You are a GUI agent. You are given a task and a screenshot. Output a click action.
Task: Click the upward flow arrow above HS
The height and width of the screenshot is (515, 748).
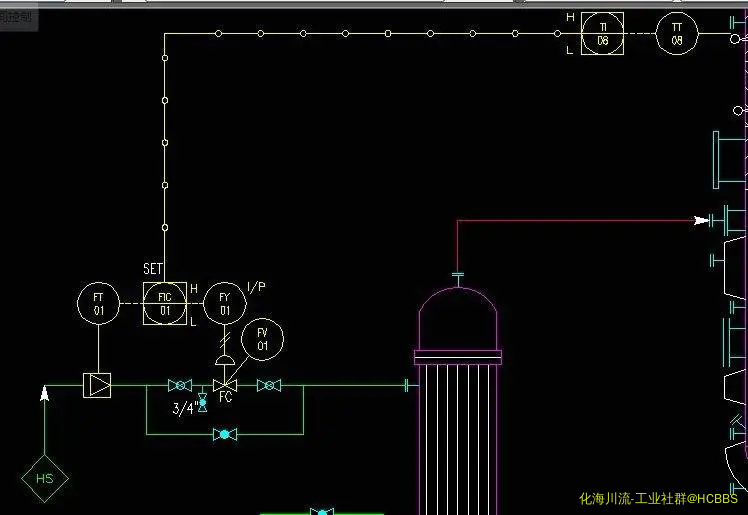coord(45,394)
